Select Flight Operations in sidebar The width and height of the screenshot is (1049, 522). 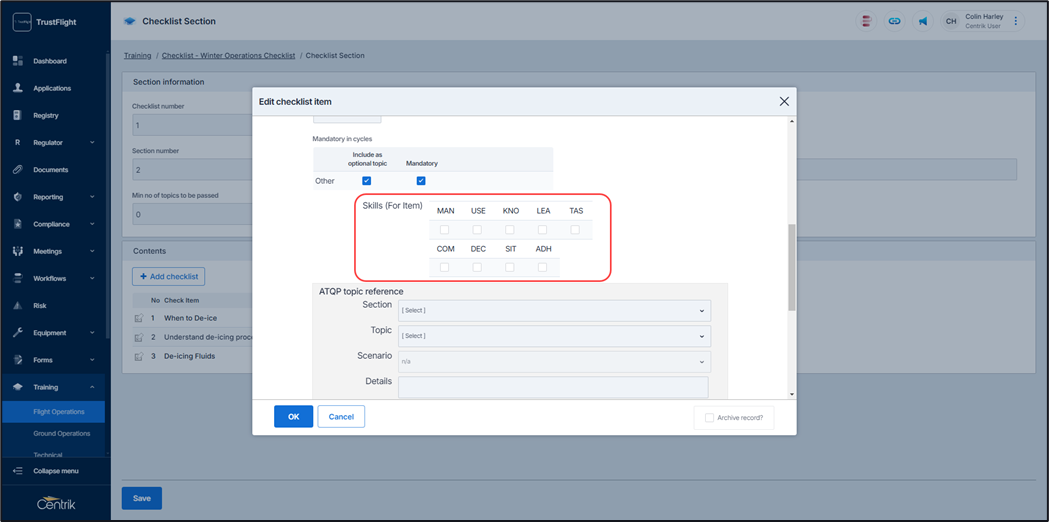click(58, 411)
